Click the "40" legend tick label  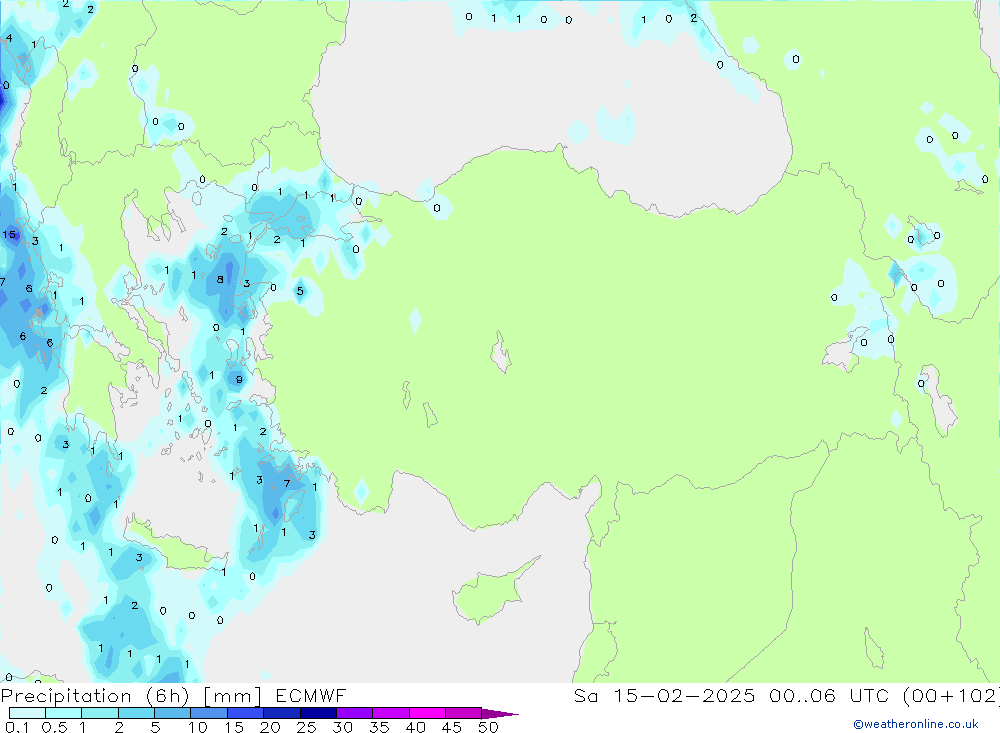(415, 727)
